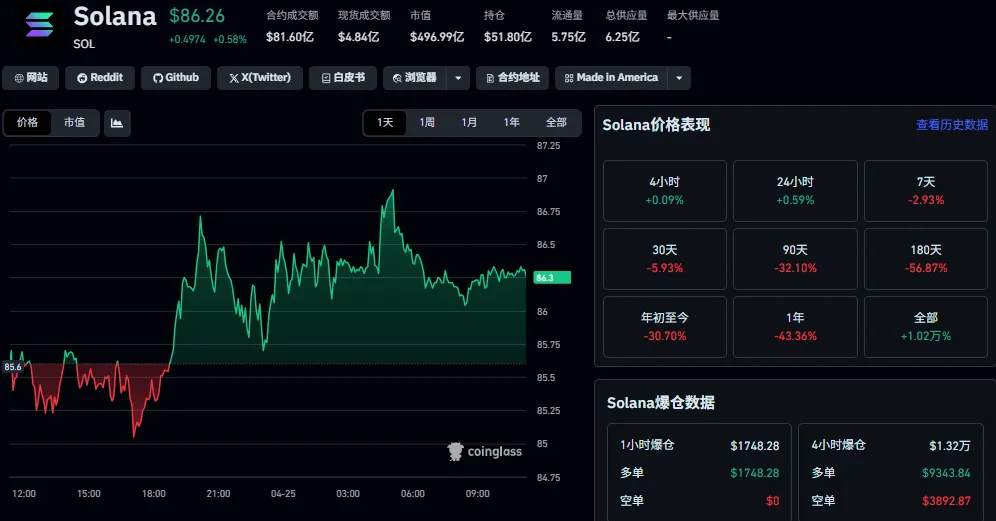Click the +0.58% price change text
Screen dimensions: 996x521
click(x=230, y=39)
